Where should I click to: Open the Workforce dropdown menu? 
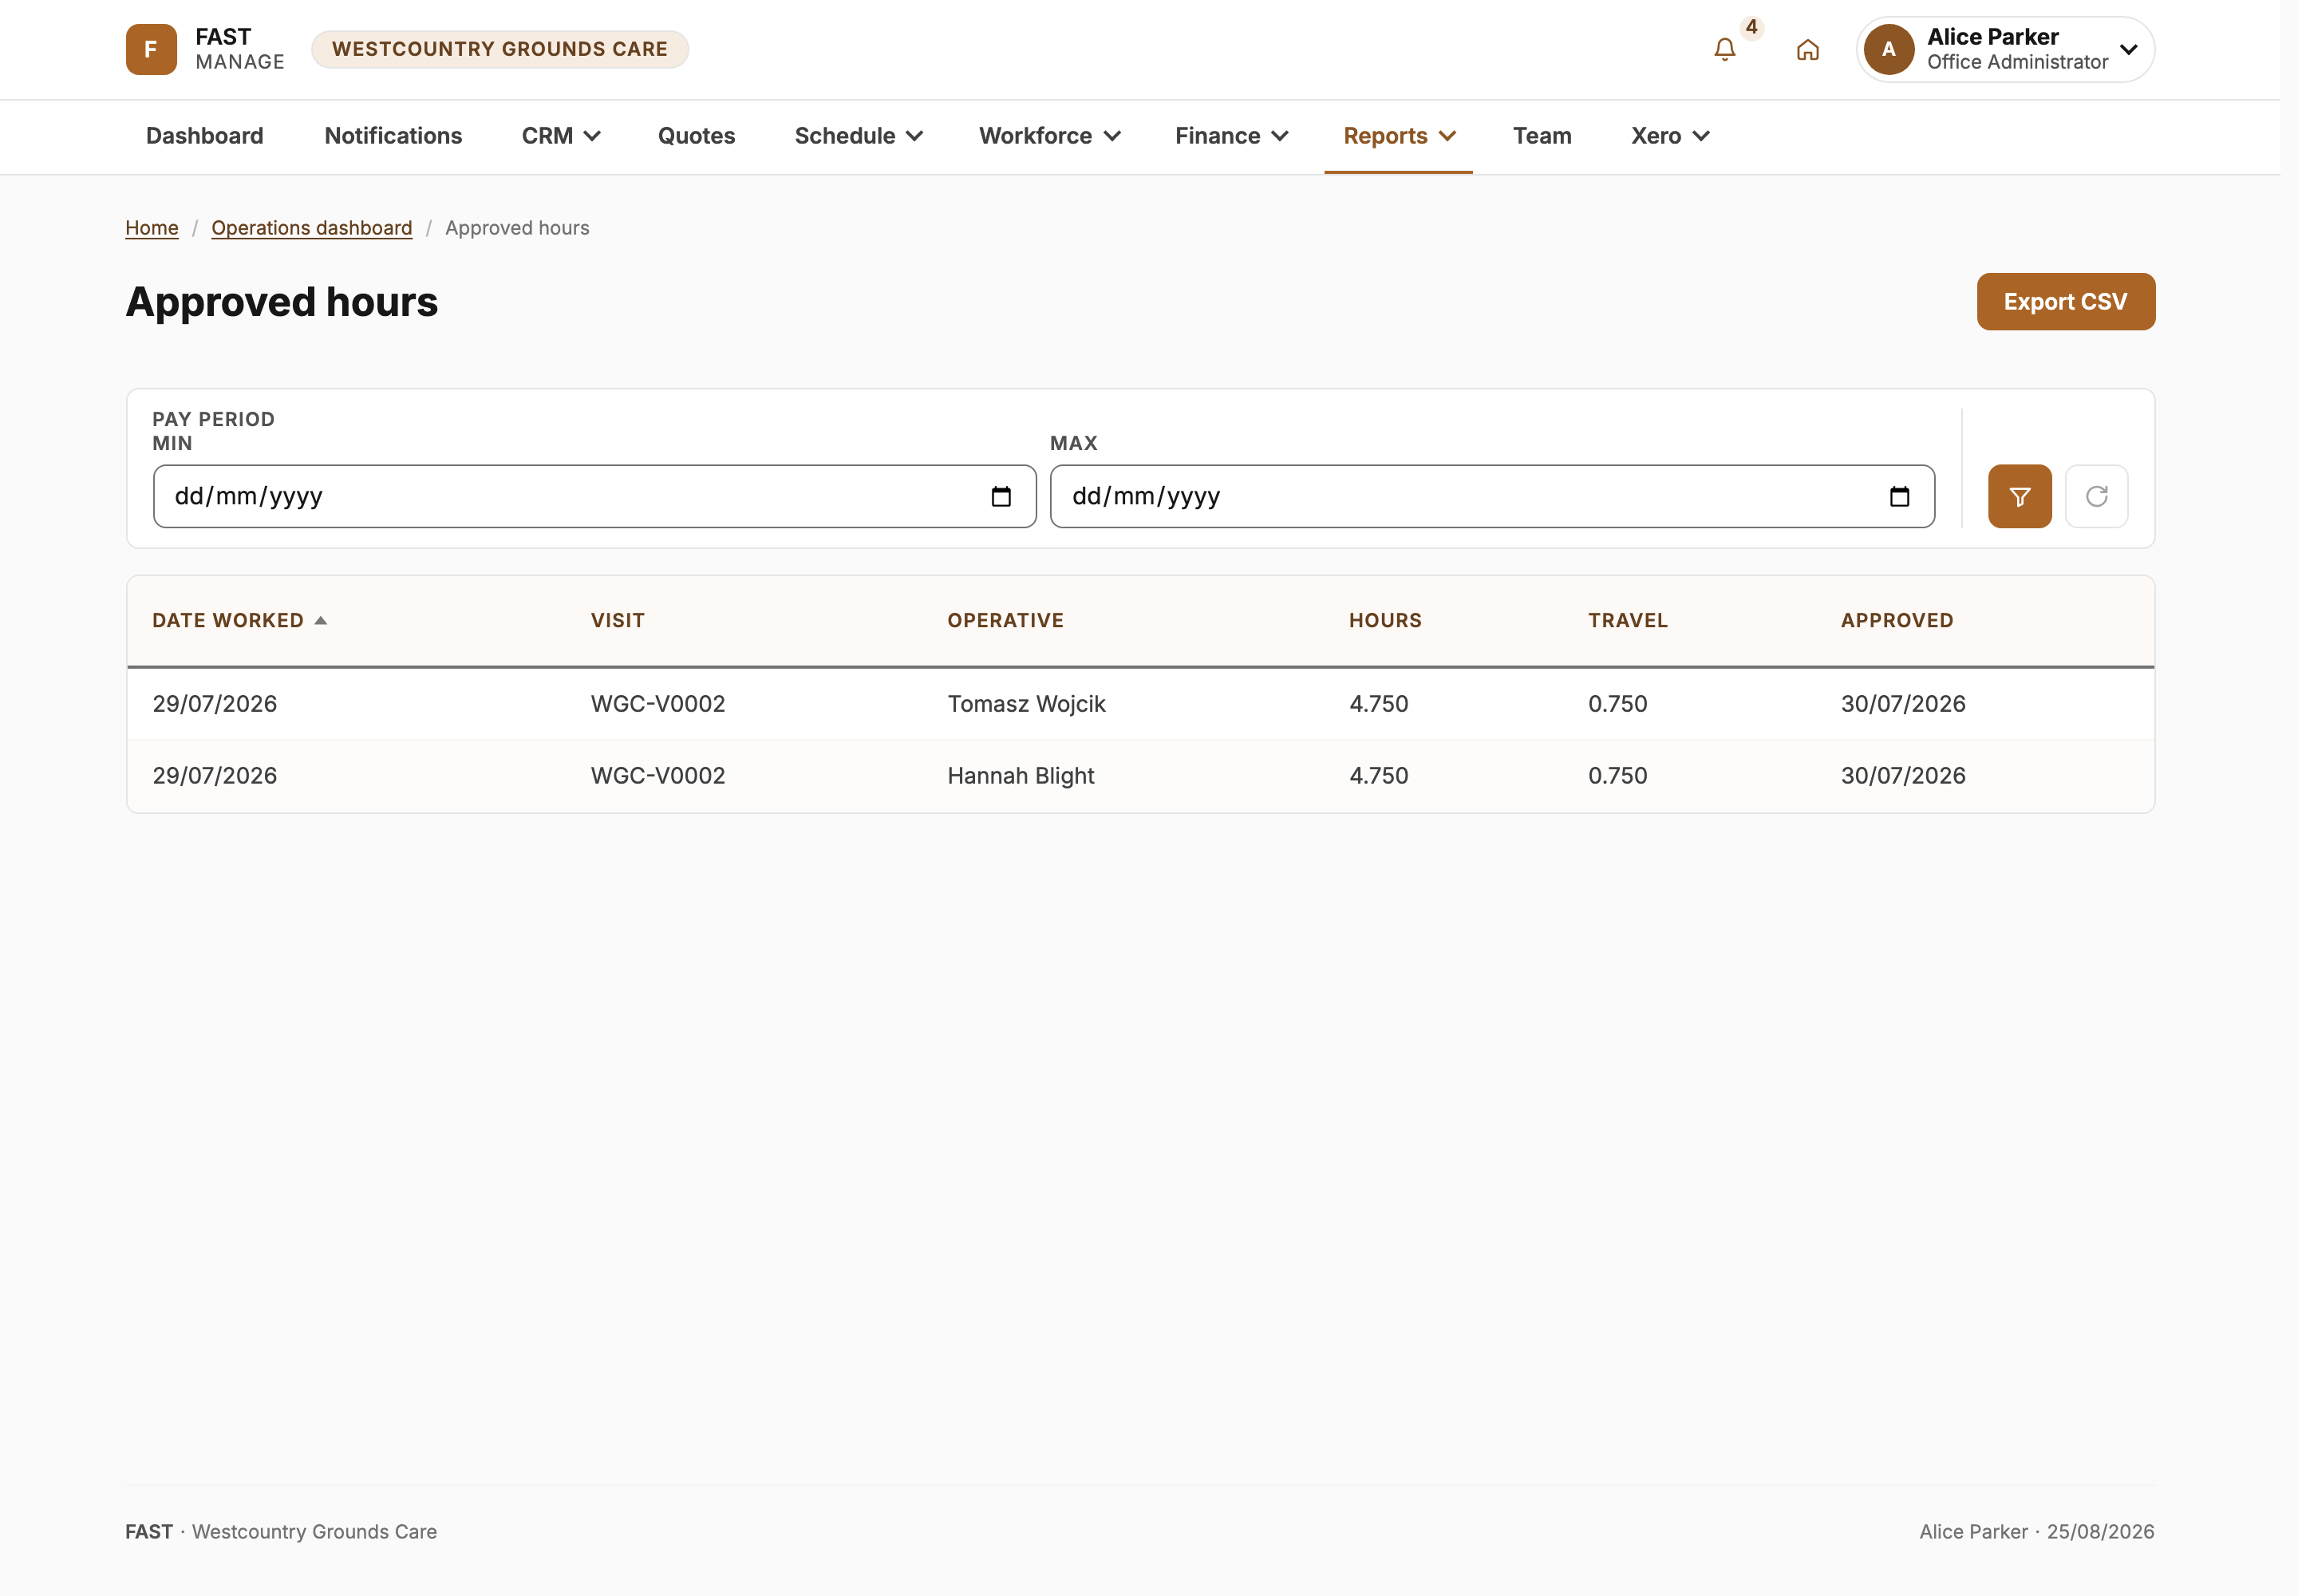click(1049, 136)
